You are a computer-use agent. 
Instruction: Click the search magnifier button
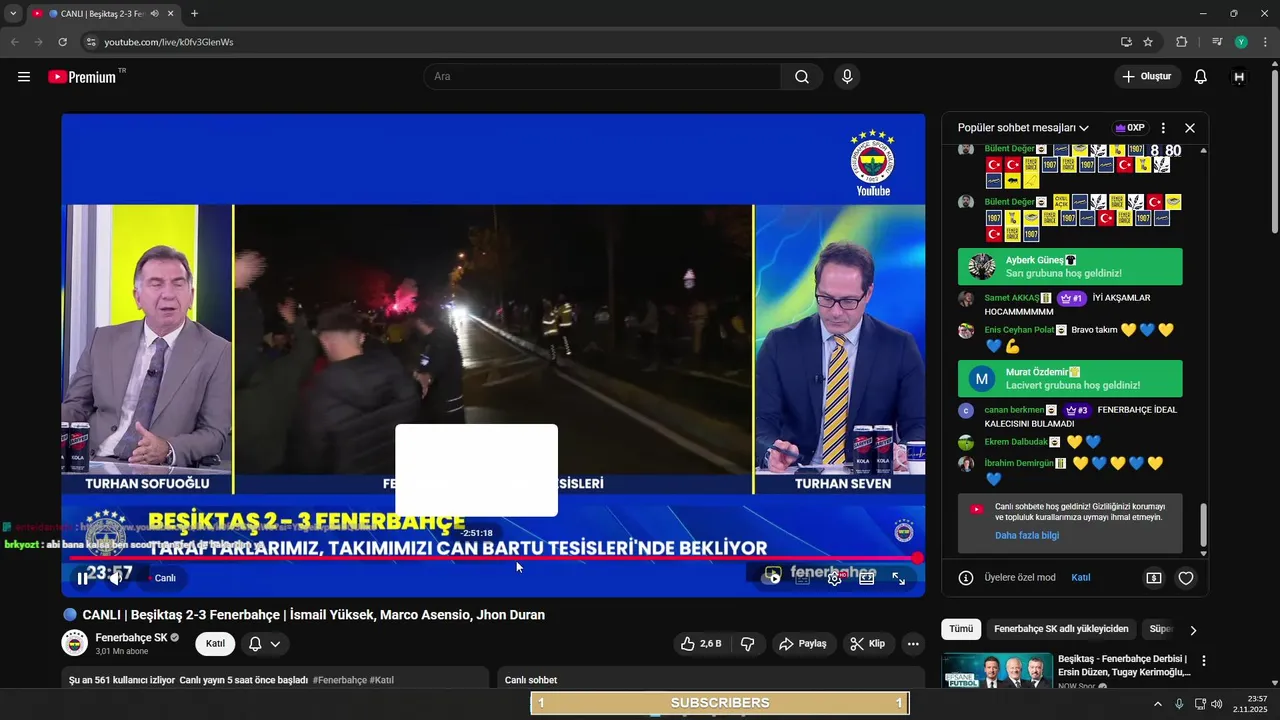coord(802,77)
